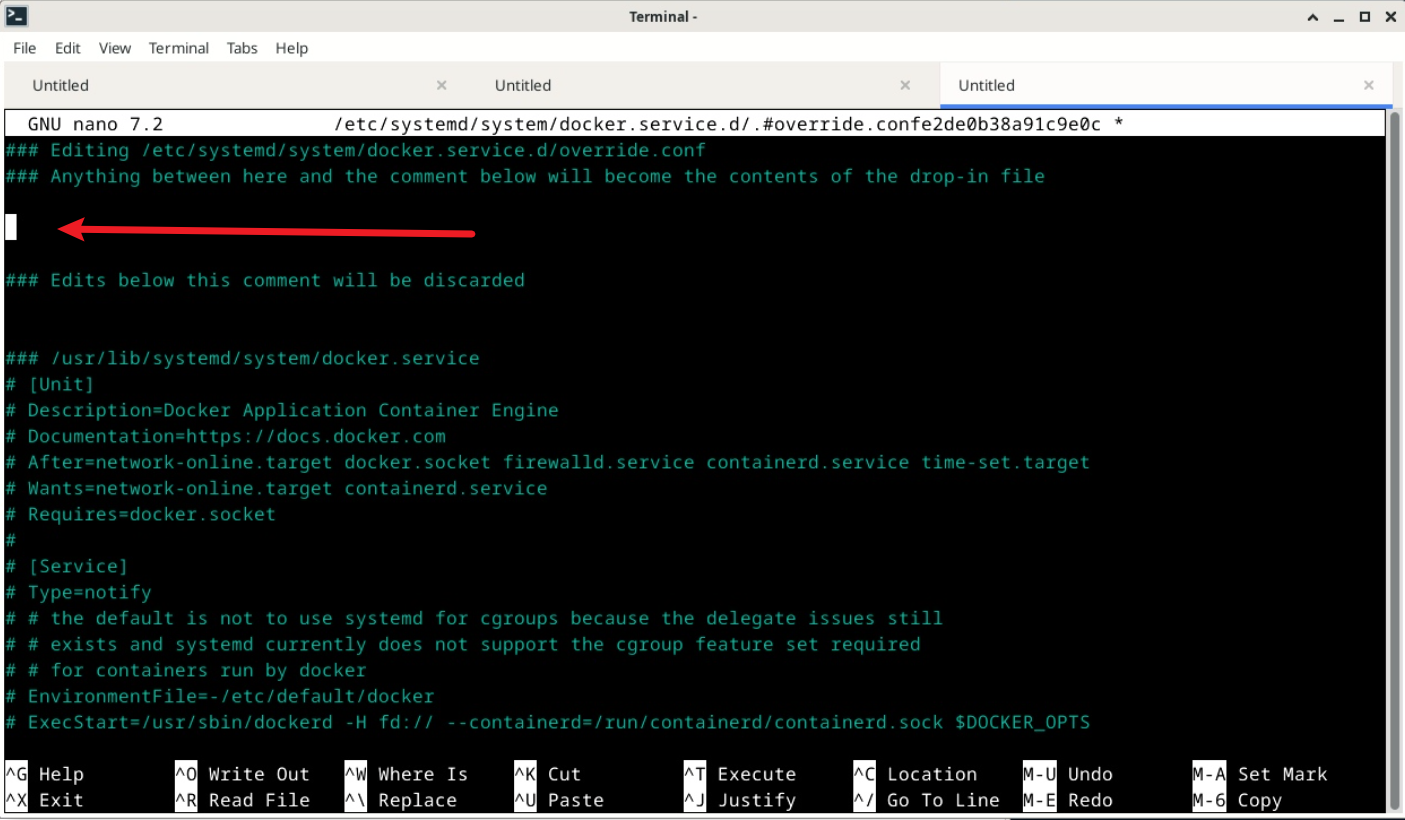
Task: Open the File menu
Action: tap(23, 48)
